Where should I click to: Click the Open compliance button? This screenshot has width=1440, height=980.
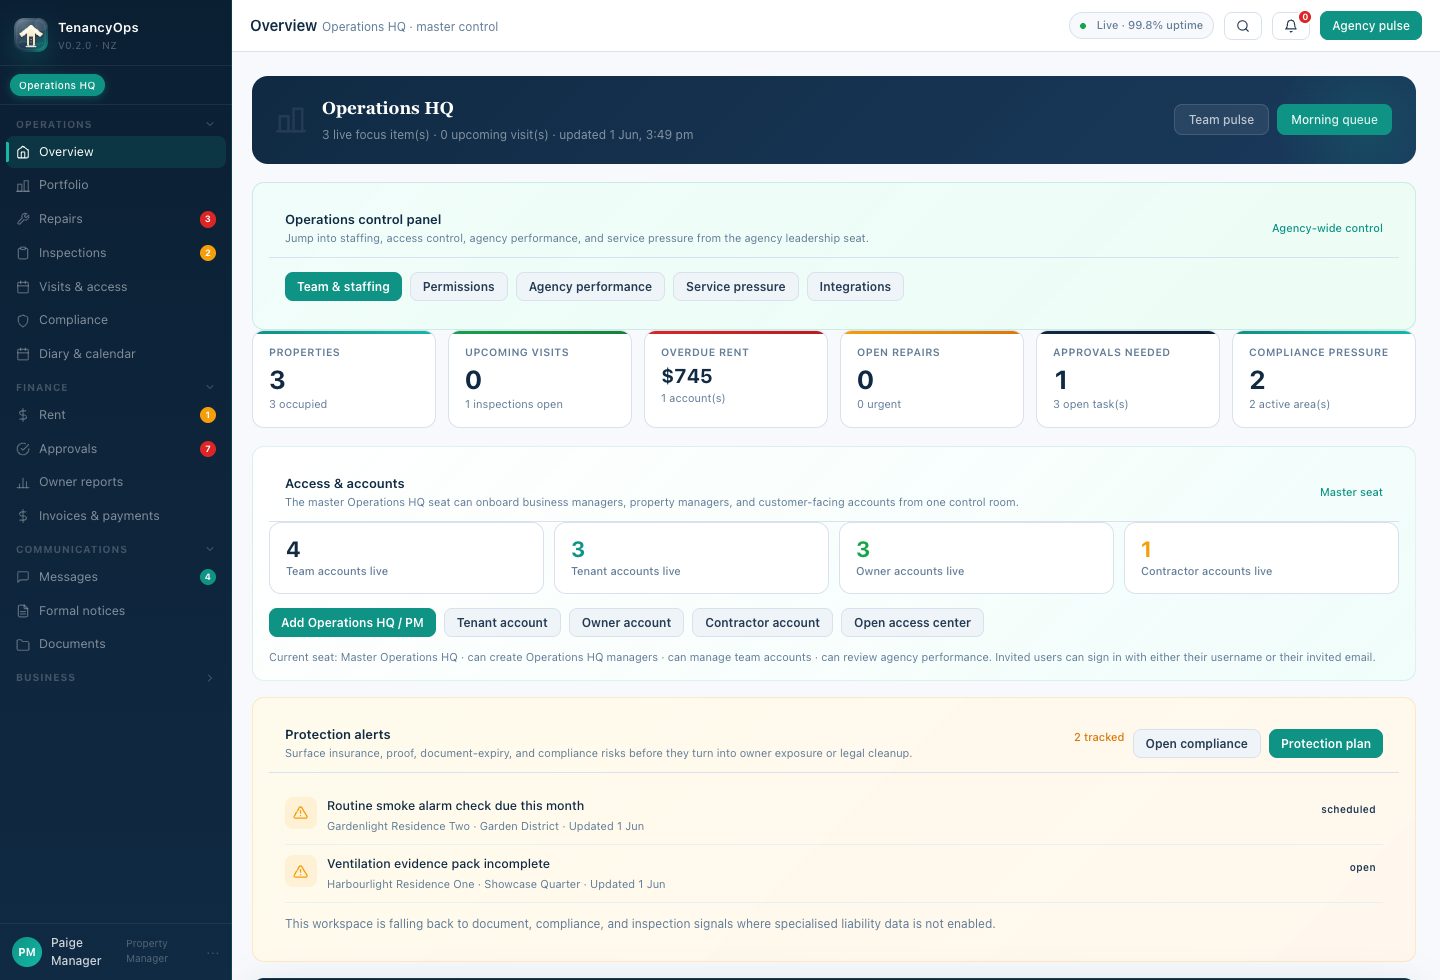[1196, 744]
